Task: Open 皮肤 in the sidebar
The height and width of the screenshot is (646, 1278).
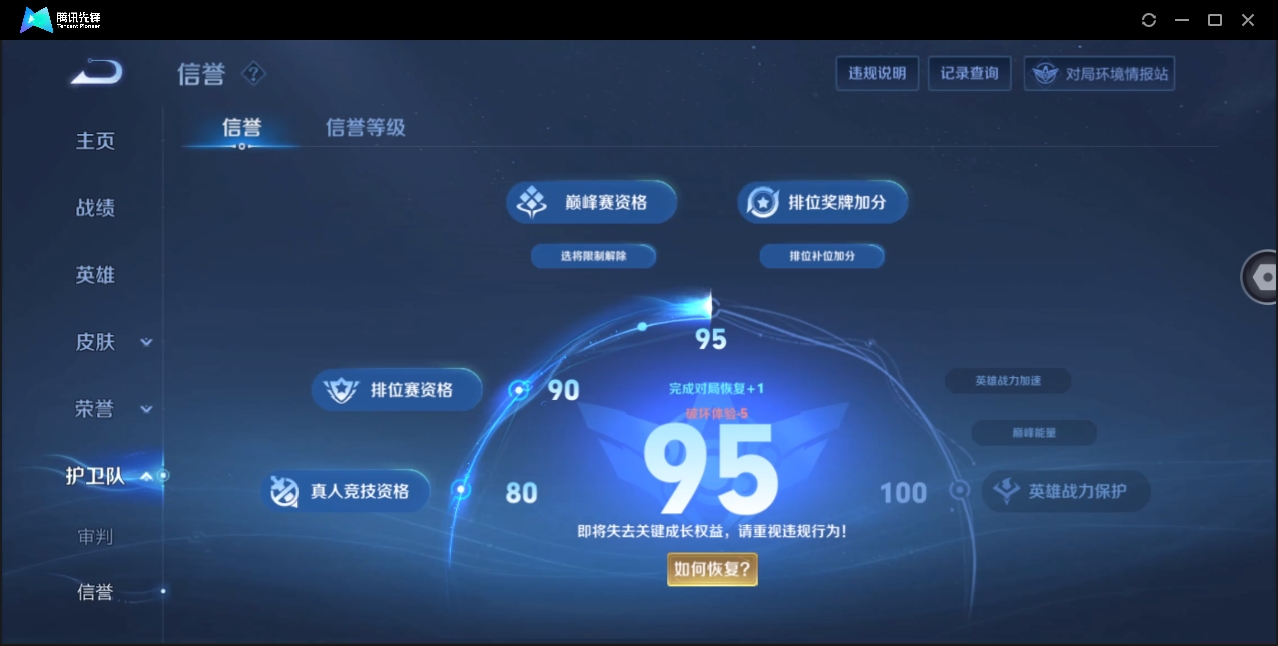Action: tap(95, 342)
